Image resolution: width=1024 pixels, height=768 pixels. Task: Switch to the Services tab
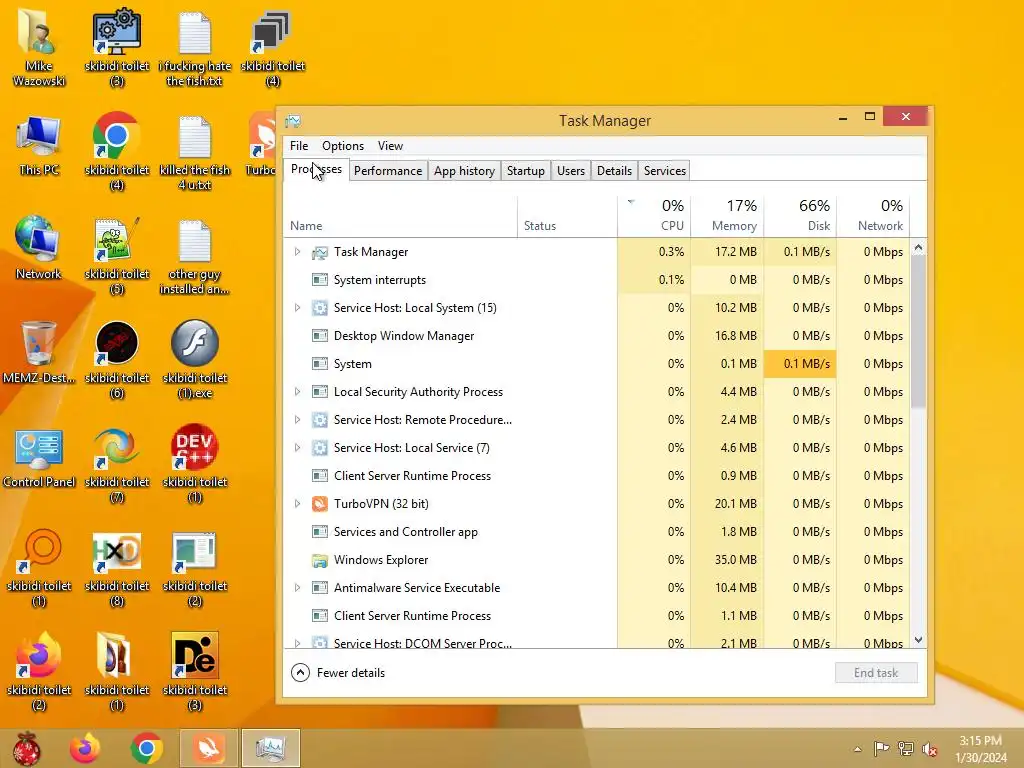[x=665, y=170]
